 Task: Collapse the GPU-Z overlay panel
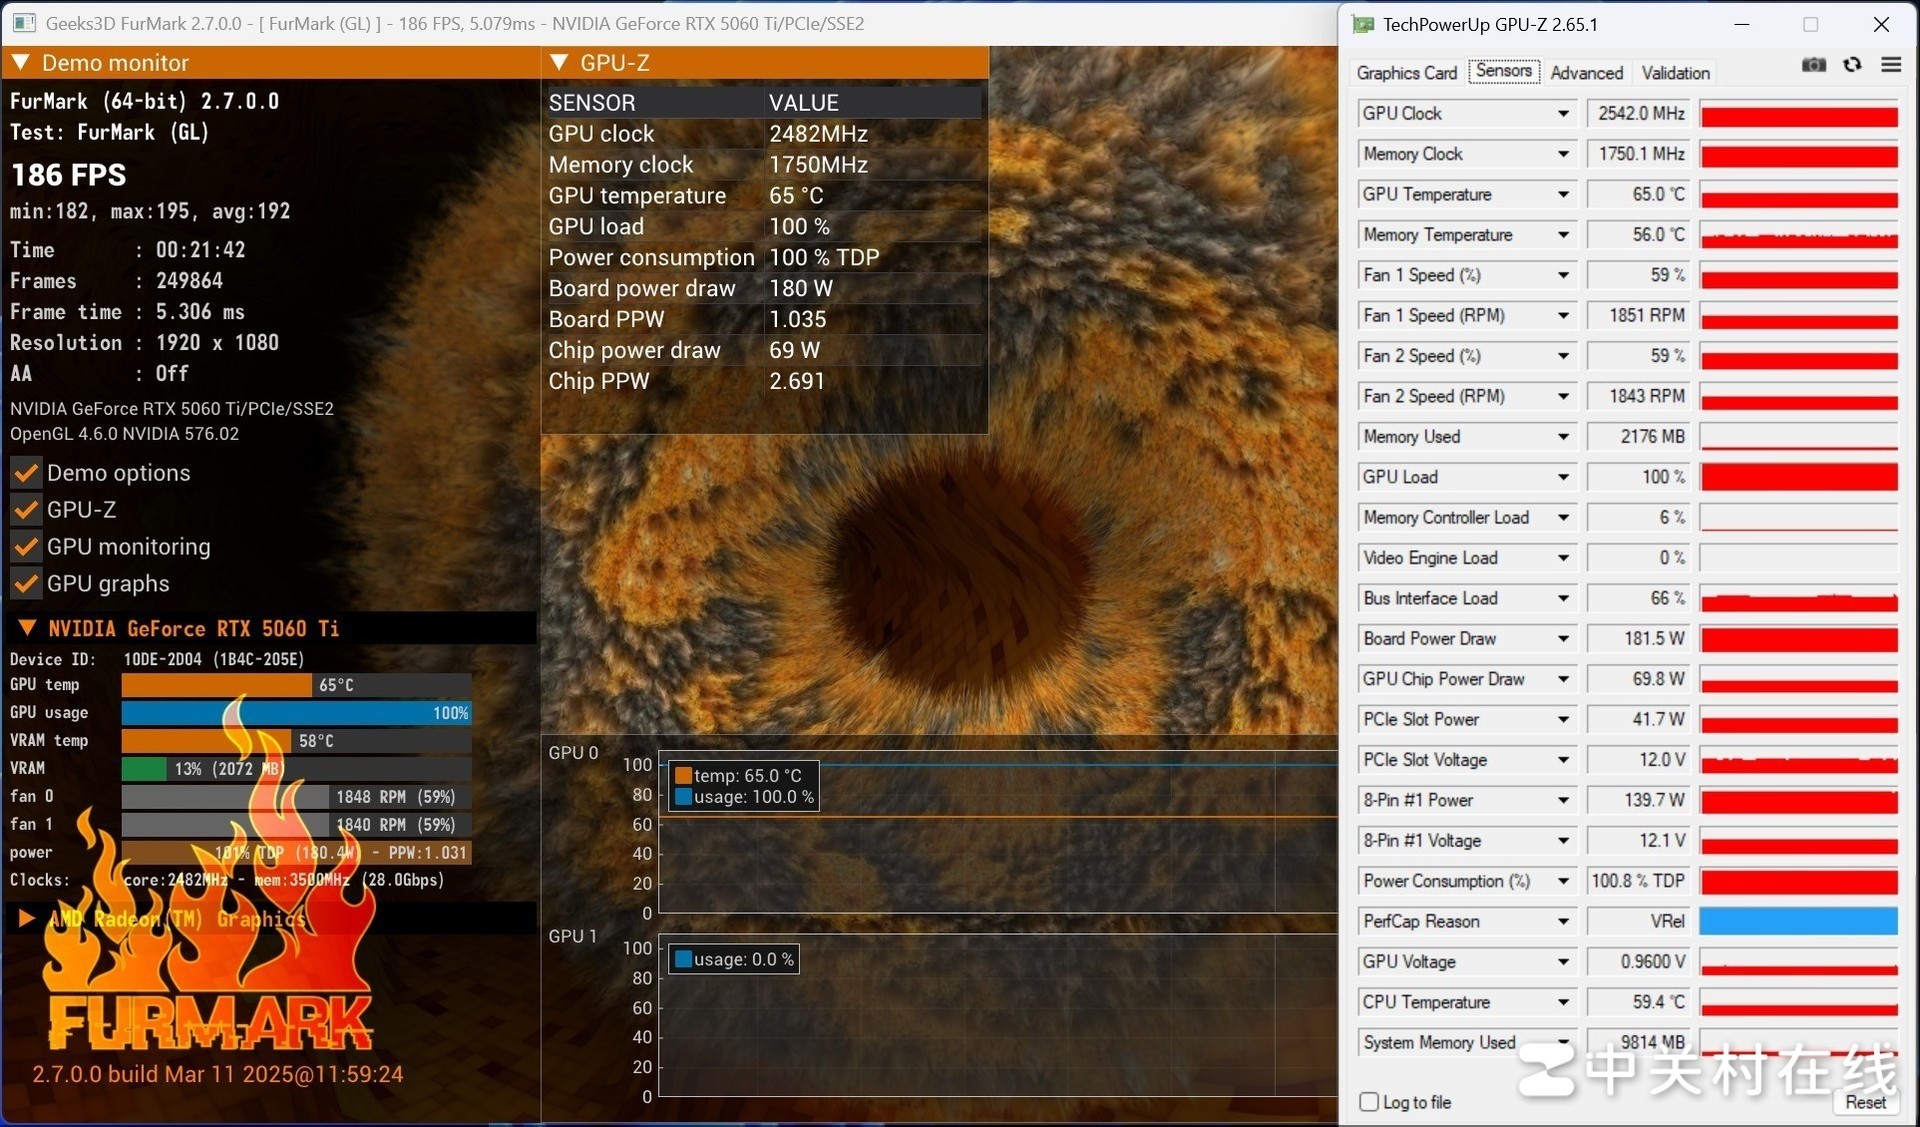pos(559,62)
